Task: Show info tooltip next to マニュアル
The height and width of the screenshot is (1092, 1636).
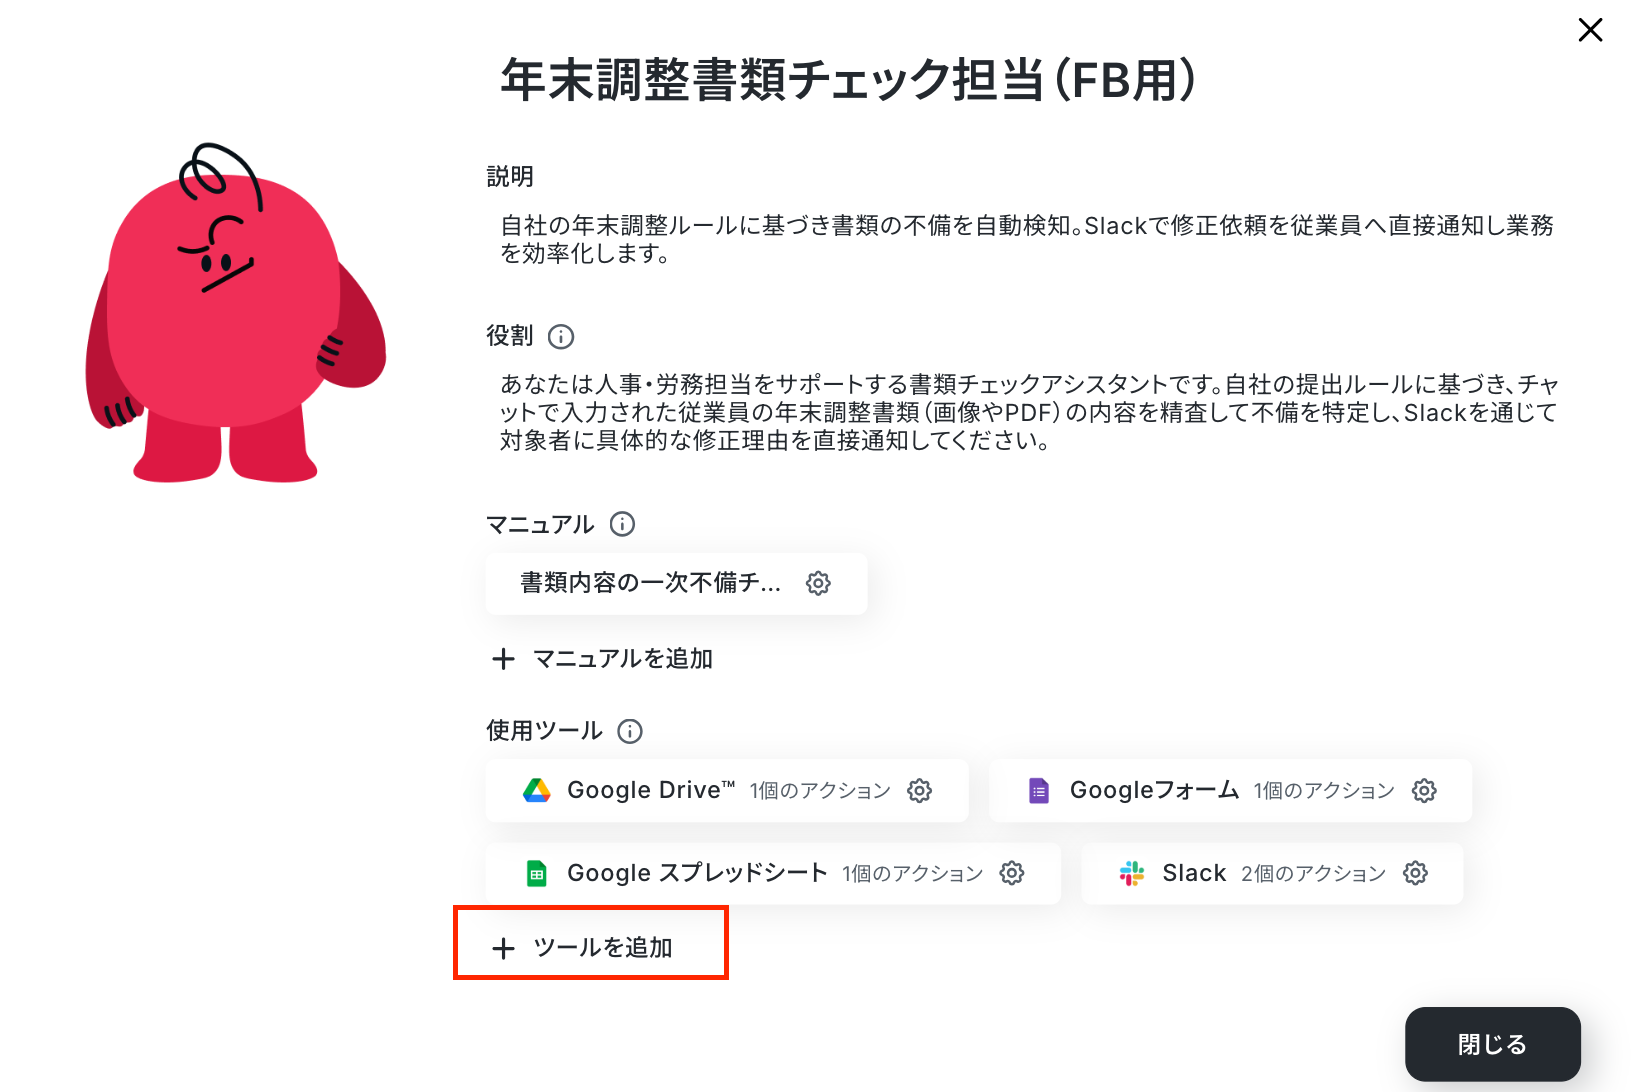Action: click(622, 524)
